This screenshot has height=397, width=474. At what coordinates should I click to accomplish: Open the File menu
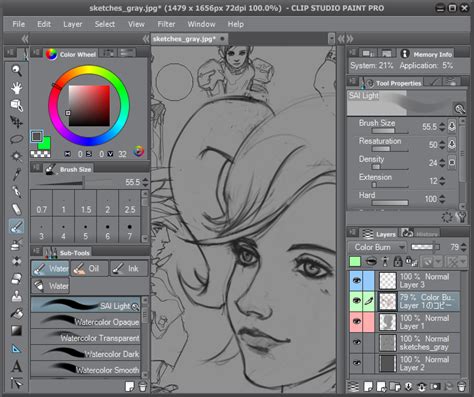pos(18,24)
